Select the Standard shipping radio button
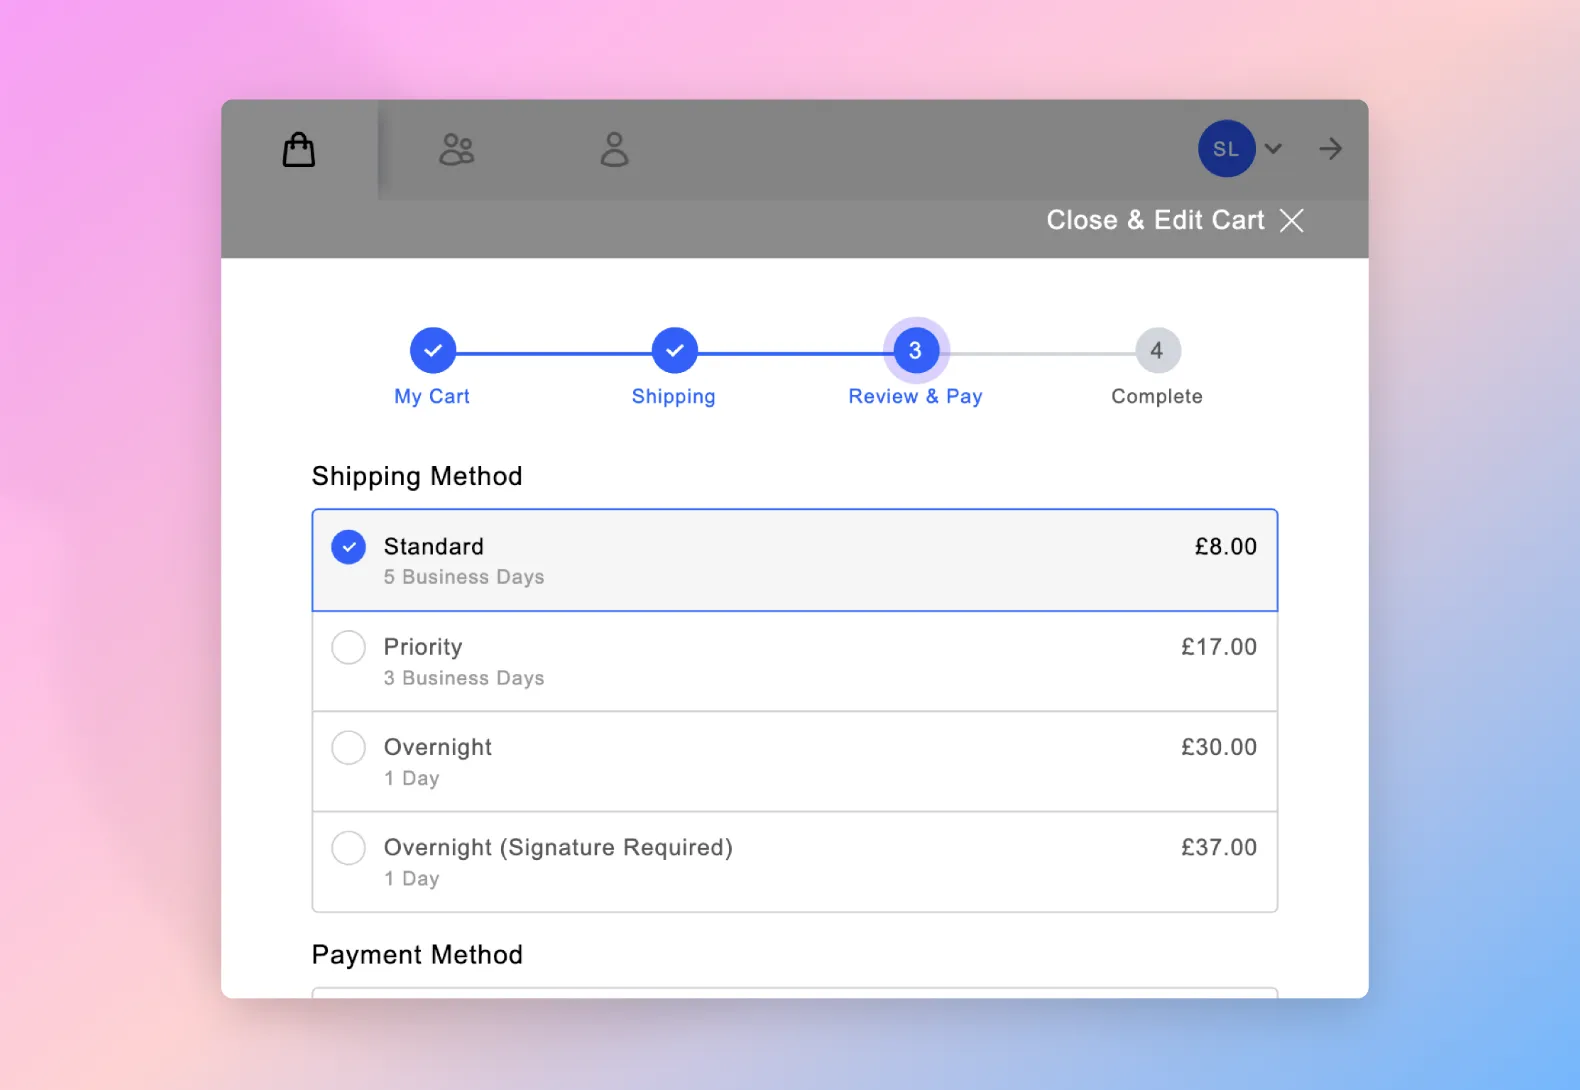The height and width of the screenshot is (1090, 1580). pyautogui.click(x=349, y=547)
